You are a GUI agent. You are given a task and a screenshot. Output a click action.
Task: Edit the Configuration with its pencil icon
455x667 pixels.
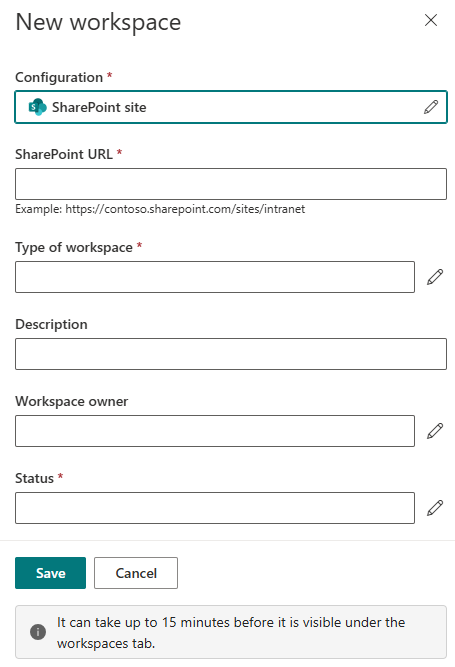click(431, 107)
